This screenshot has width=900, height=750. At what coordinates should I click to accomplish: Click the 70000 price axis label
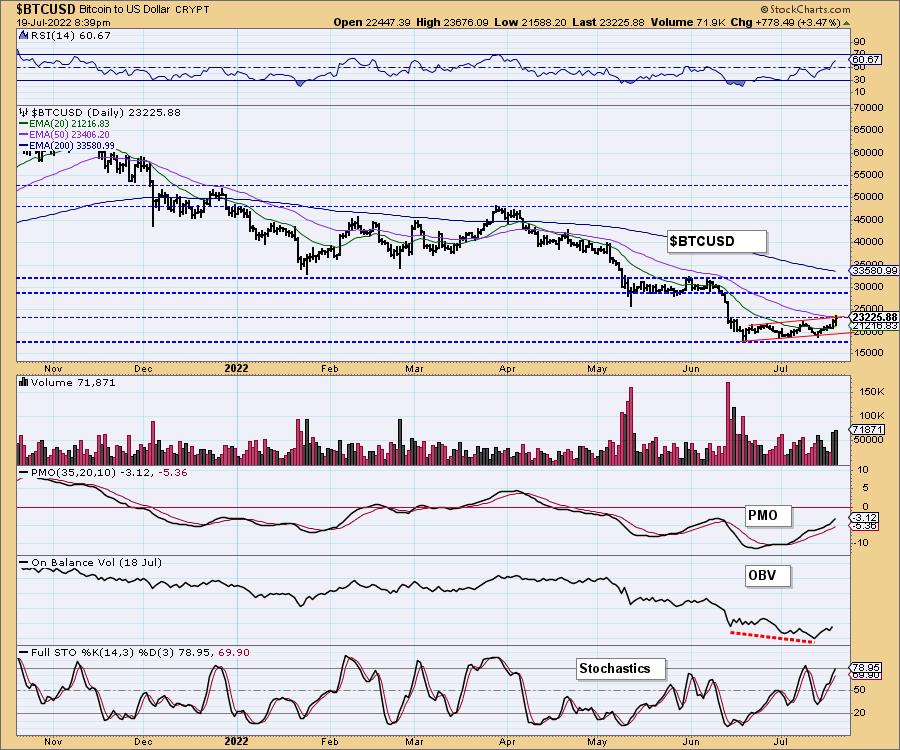867,108
